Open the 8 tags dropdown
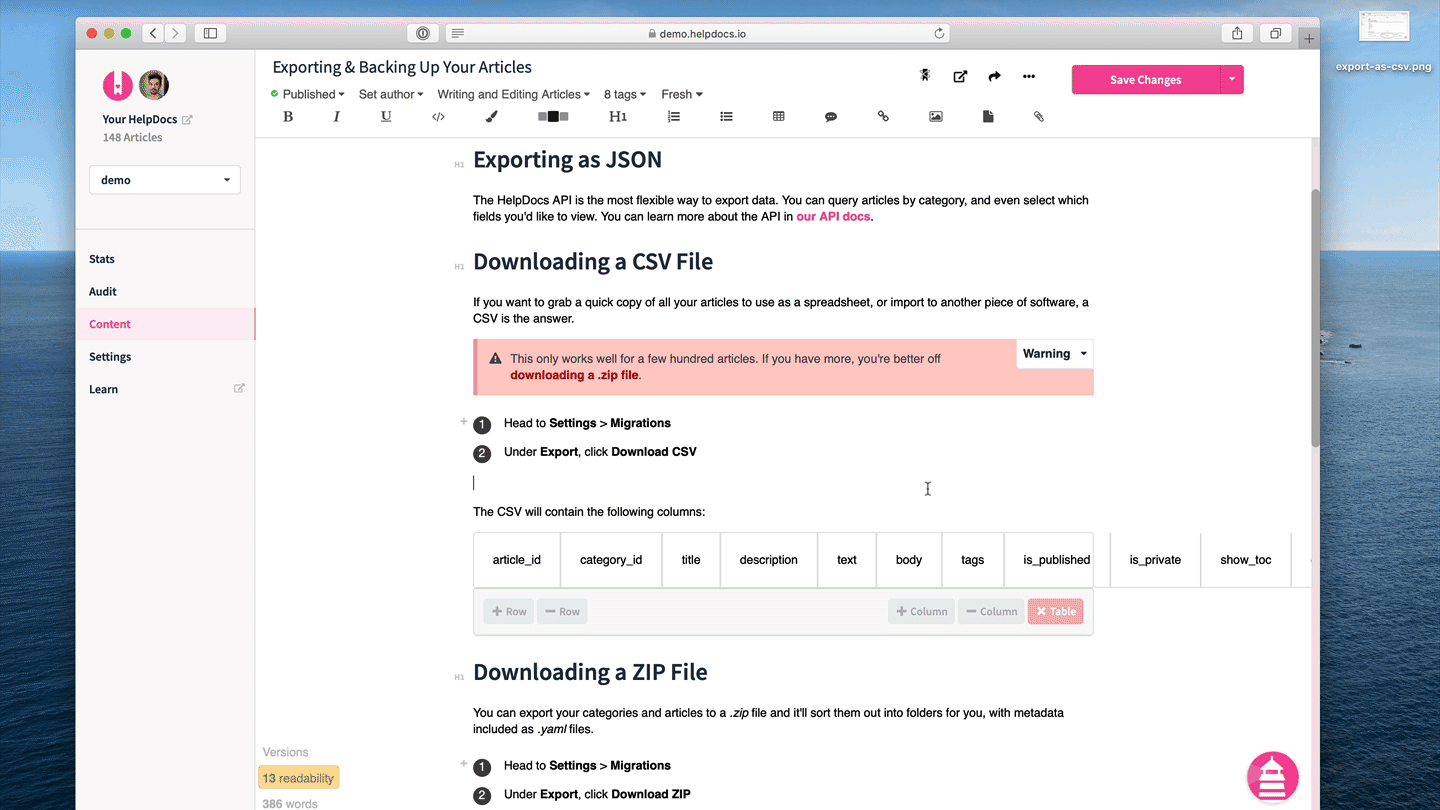 [625, 94]
